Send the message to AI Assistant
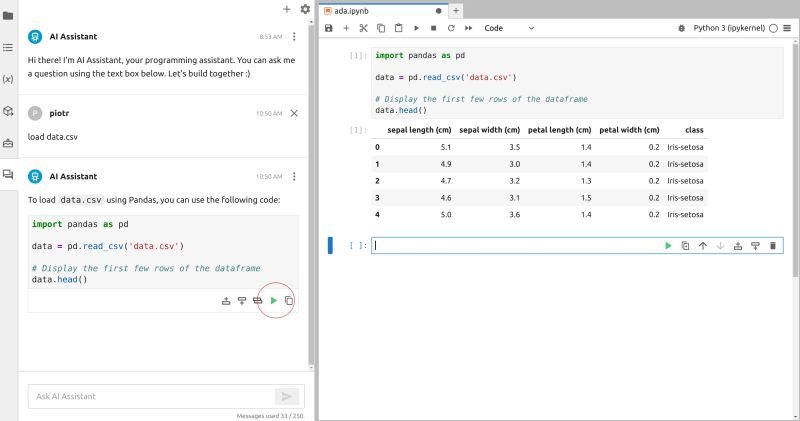800x421 pixels. [x=287, y=397]
